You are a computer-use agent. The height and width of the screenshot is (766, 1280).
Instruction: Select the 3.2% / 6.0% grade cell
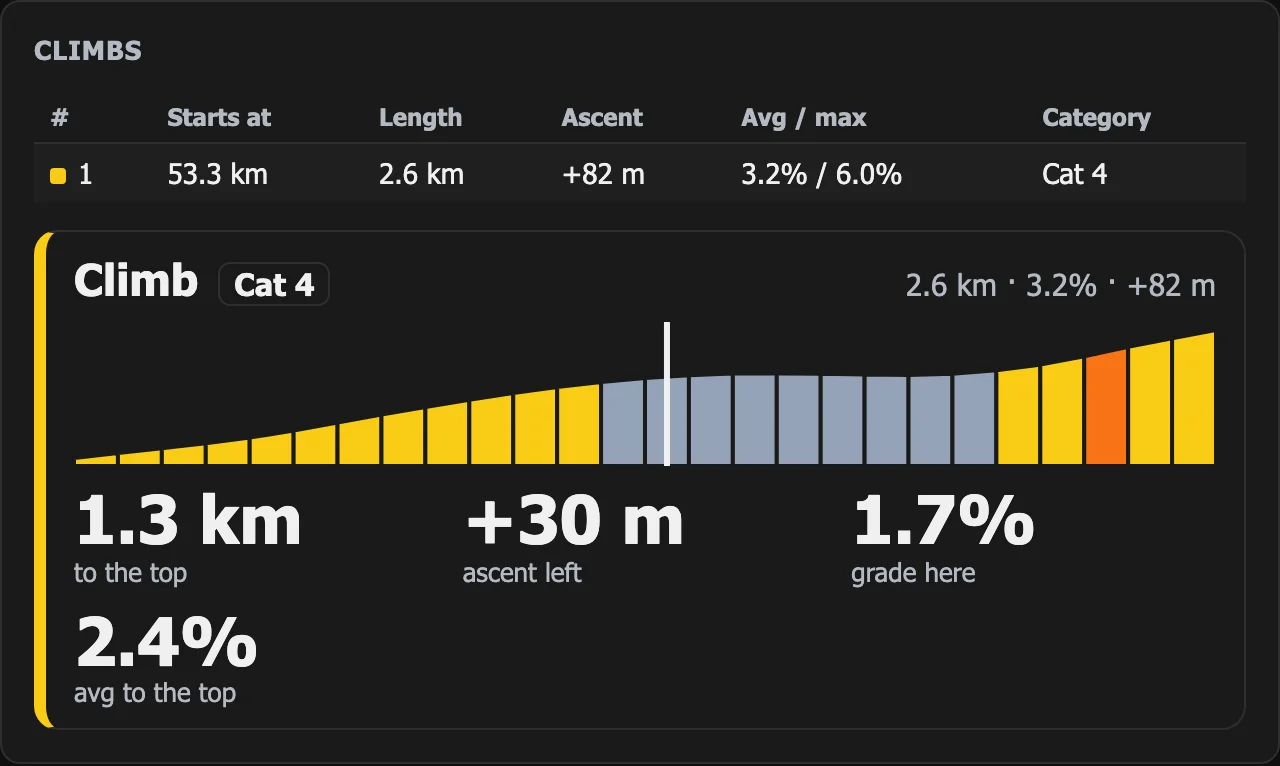(x=821, y=174)
